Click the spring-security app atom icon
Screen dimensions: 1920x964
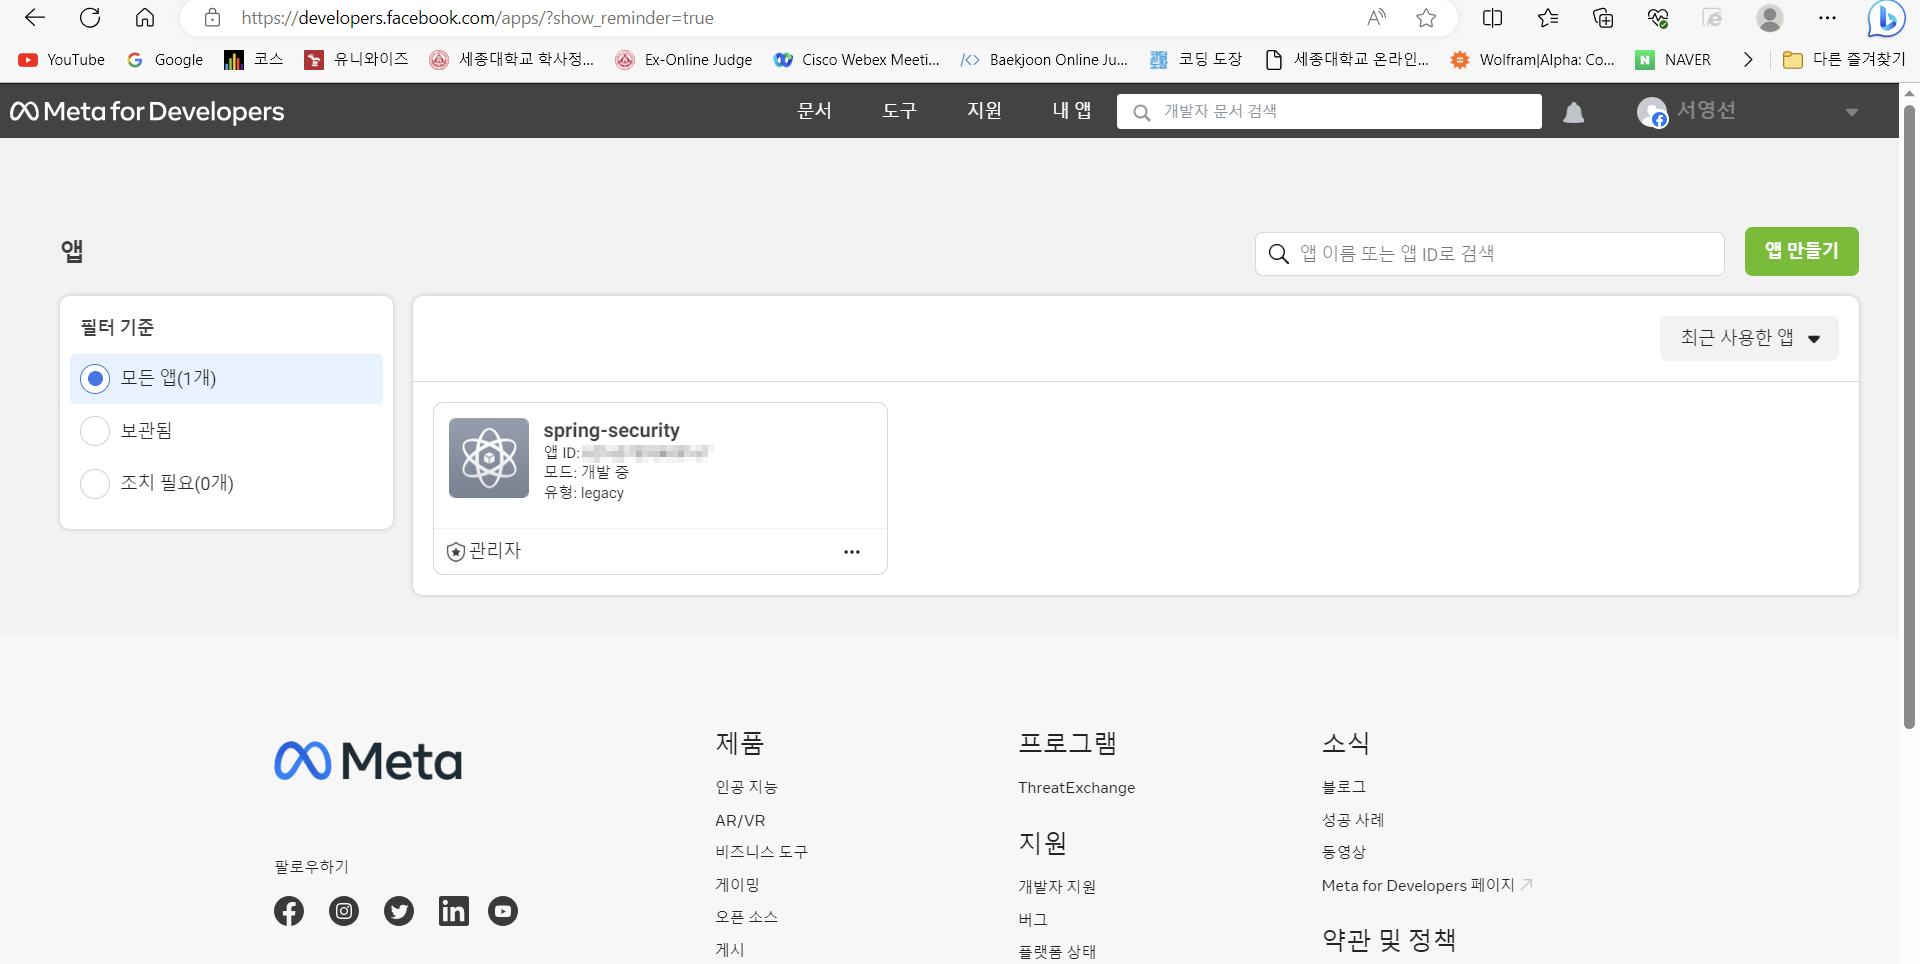tap(489, 458)
